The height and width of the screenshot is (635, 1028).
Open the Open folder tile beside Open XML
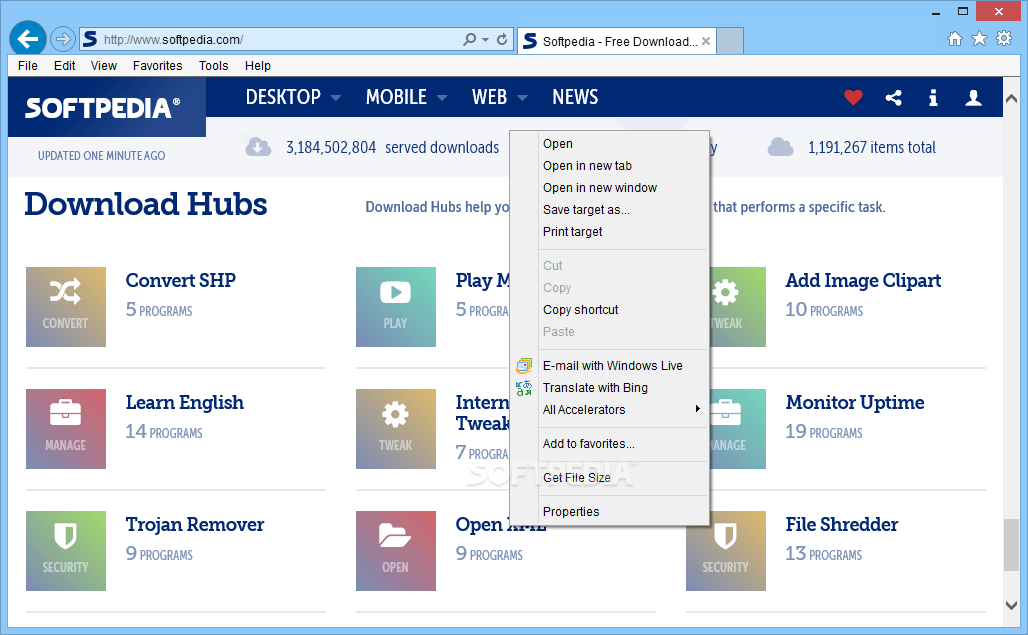click(x=395, y=550)
